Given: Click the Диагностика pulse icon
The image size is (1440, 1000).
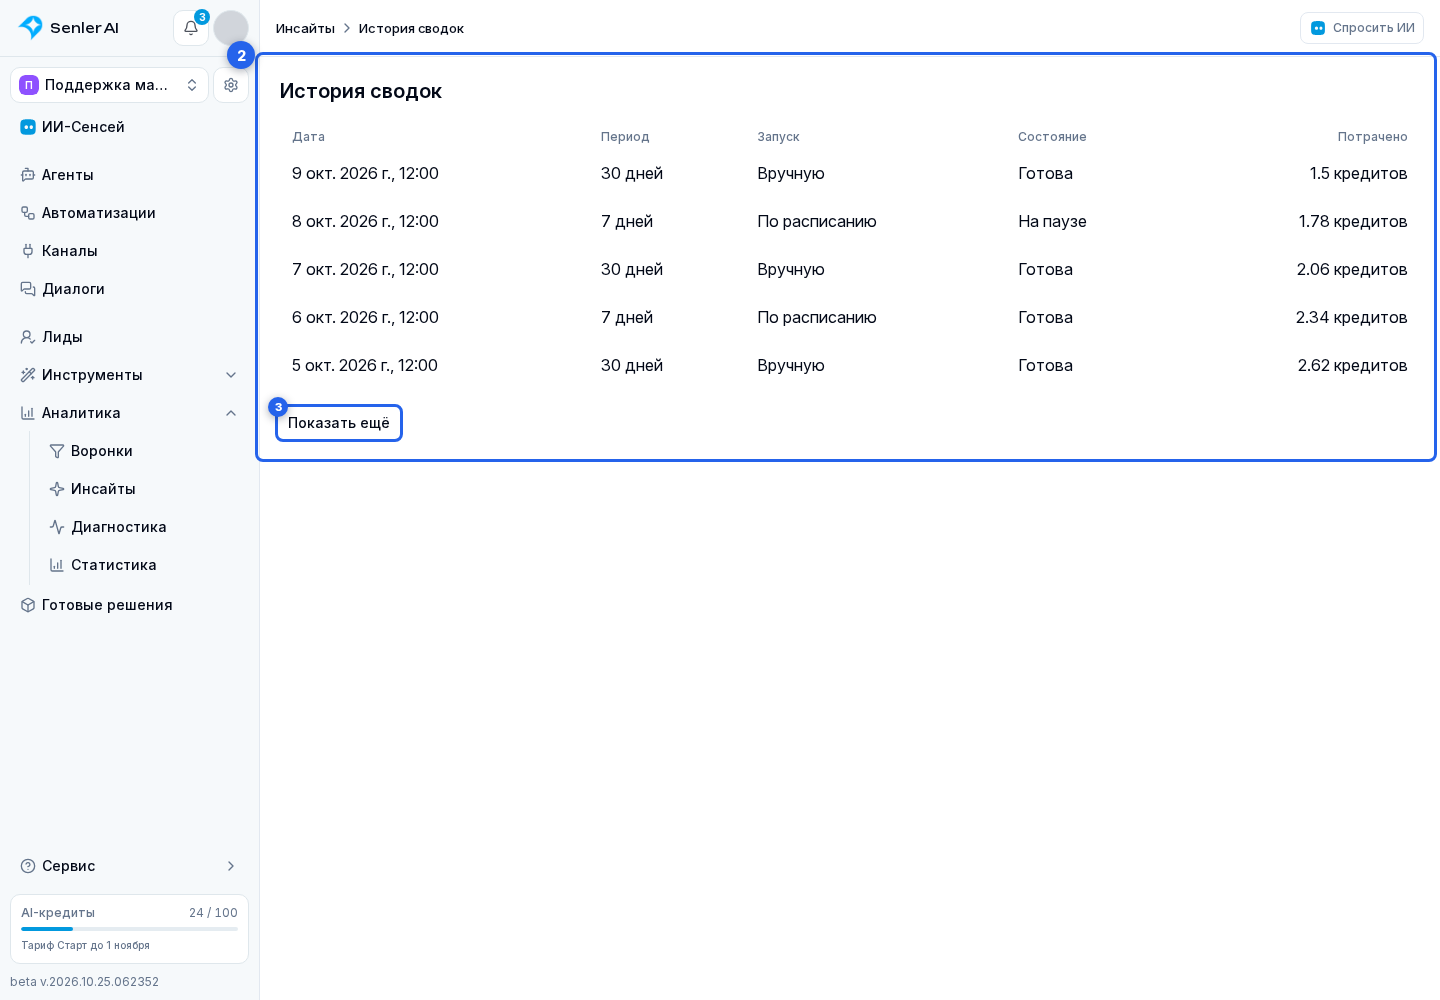Looking at the screenshot, I should [x=57, y=527].
